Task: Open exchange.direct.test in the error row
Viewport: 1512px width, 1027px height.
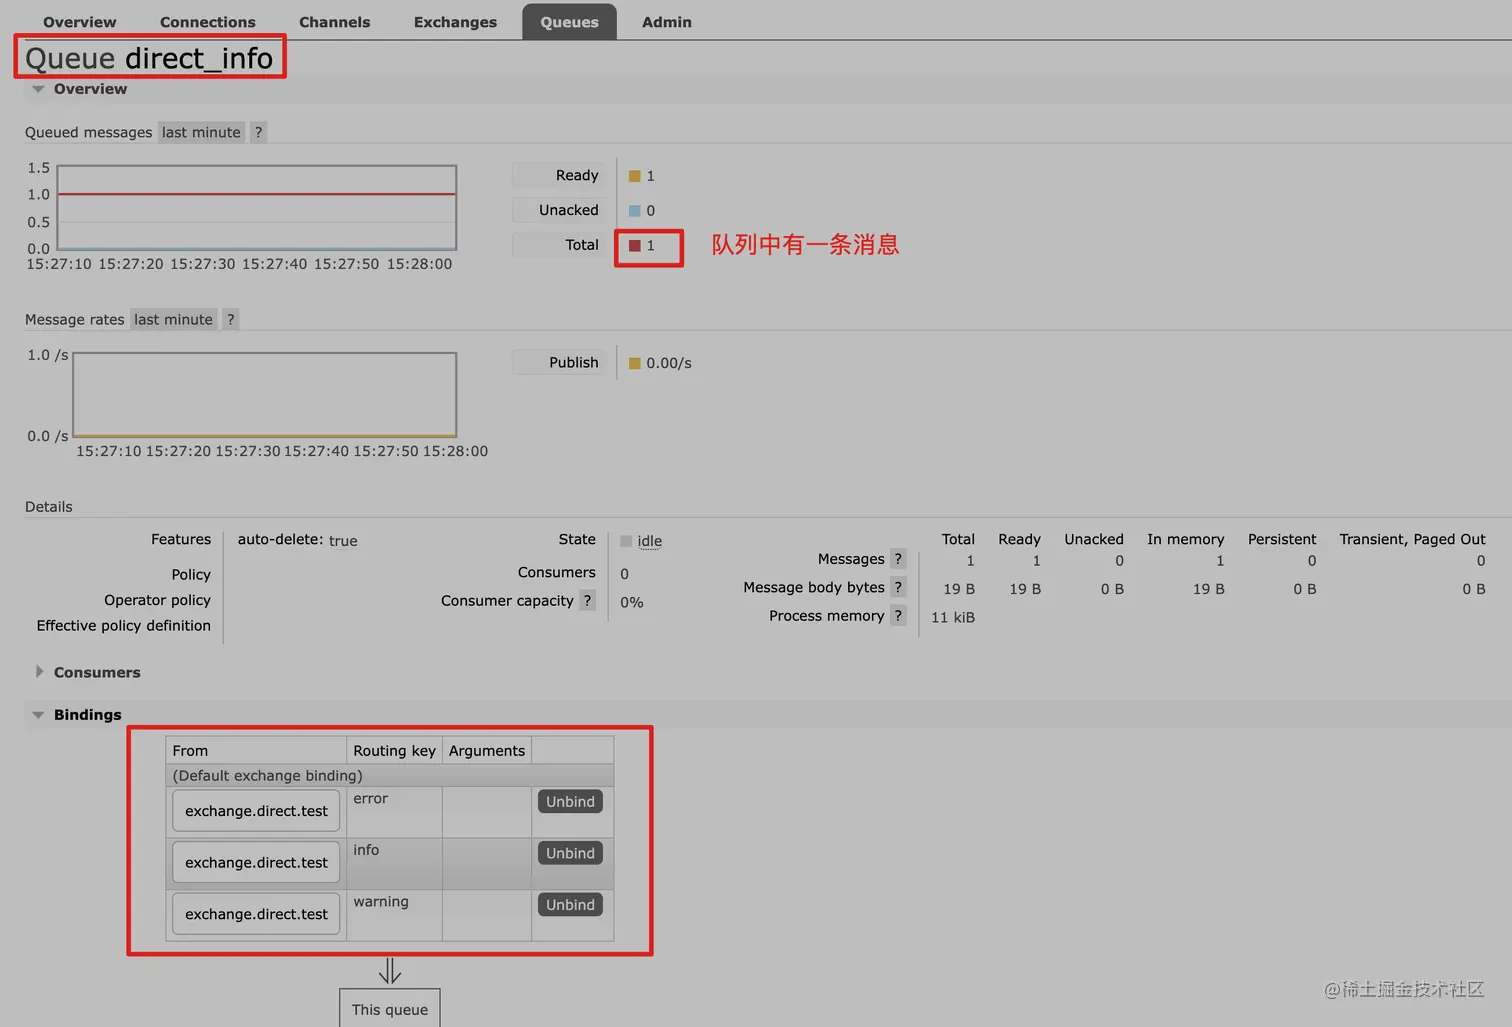Action: (256, 811)
